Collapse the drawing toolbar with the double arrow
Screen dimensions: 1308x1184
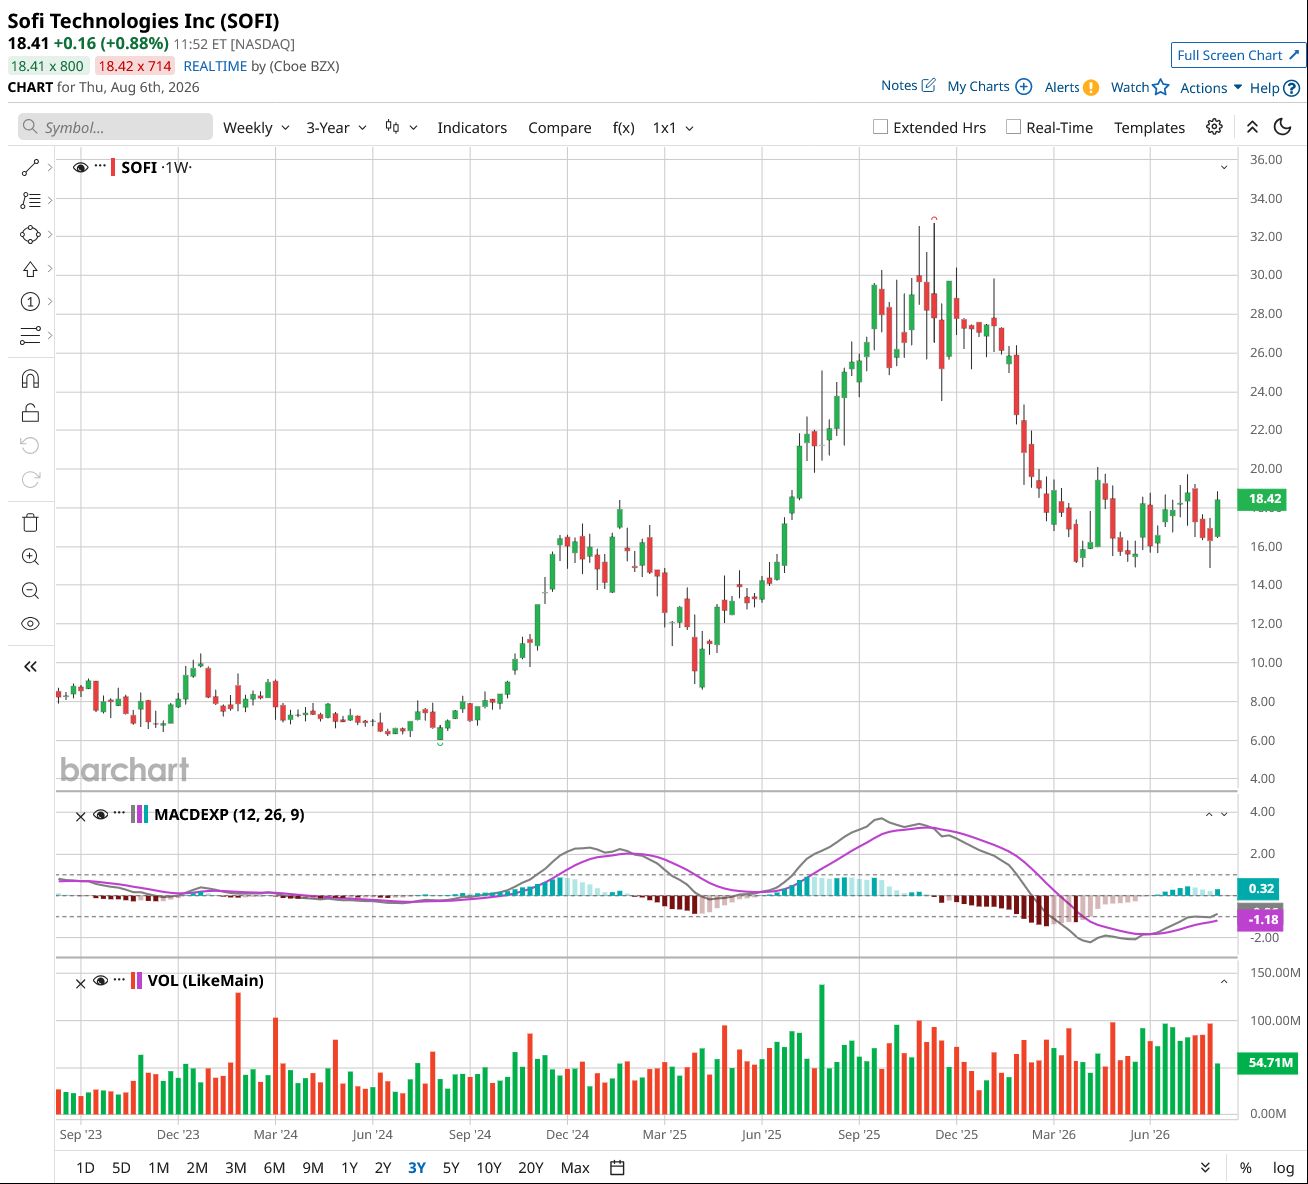(30, 666)
